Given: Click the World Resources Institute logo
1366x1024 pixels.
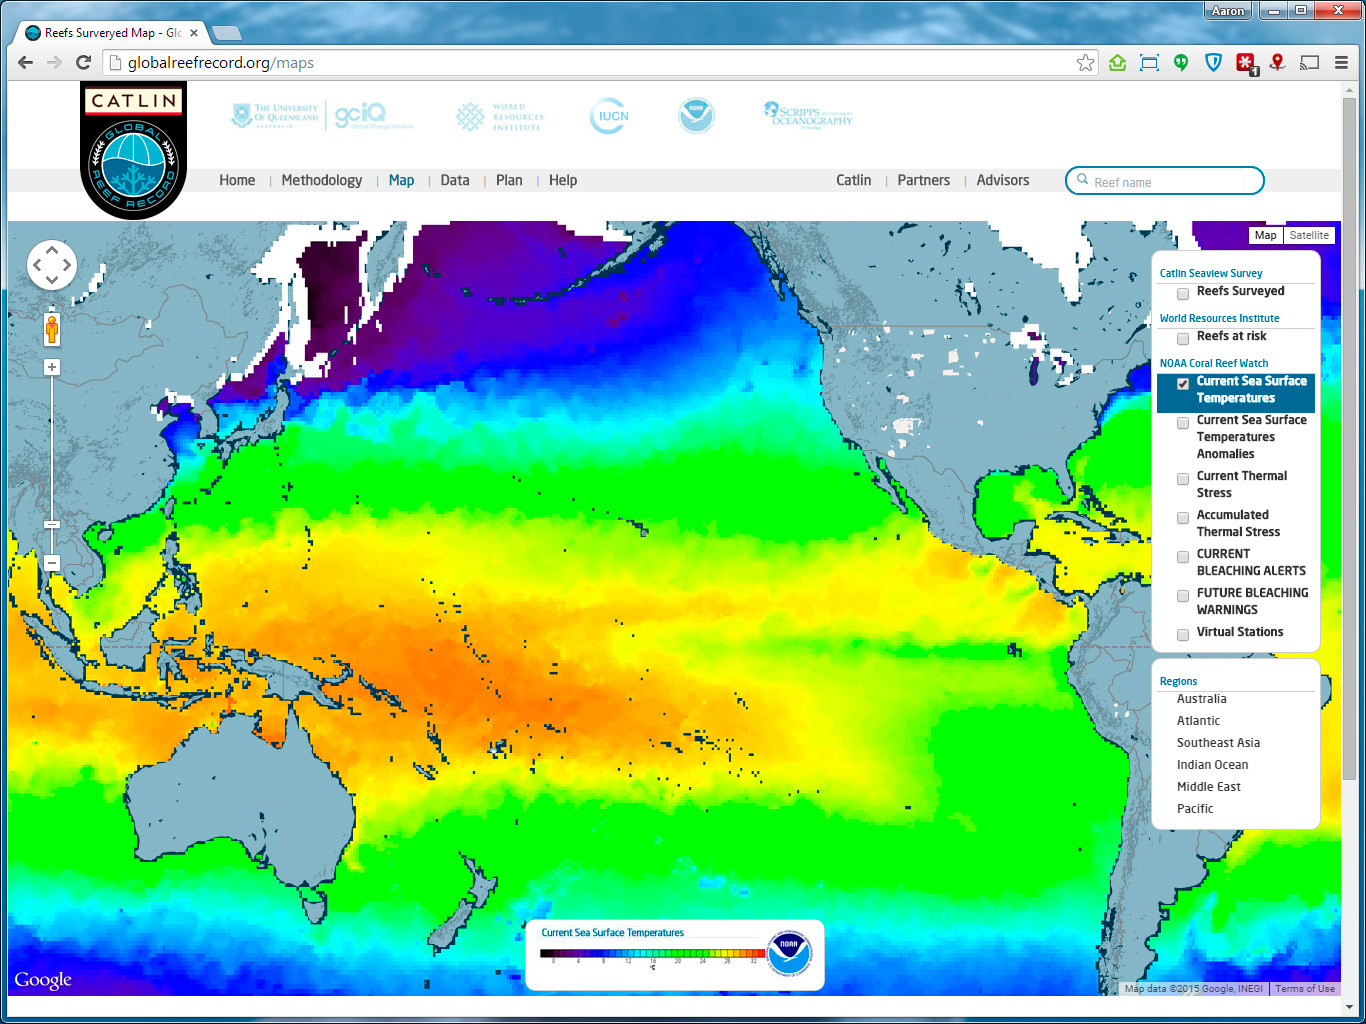Looking at the screenshot, I should point(500,116).
